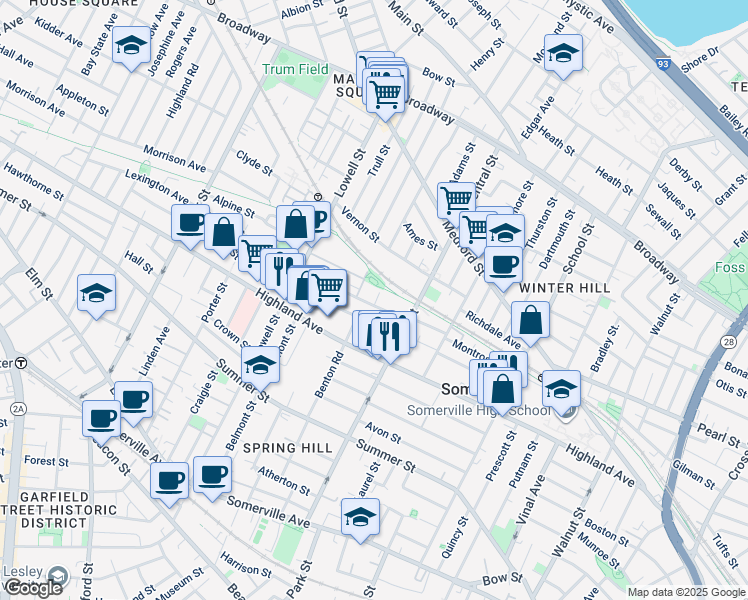Click the Somerville High School place label
Viewport: 748px width, 600px height.
[x=478, y=411]
